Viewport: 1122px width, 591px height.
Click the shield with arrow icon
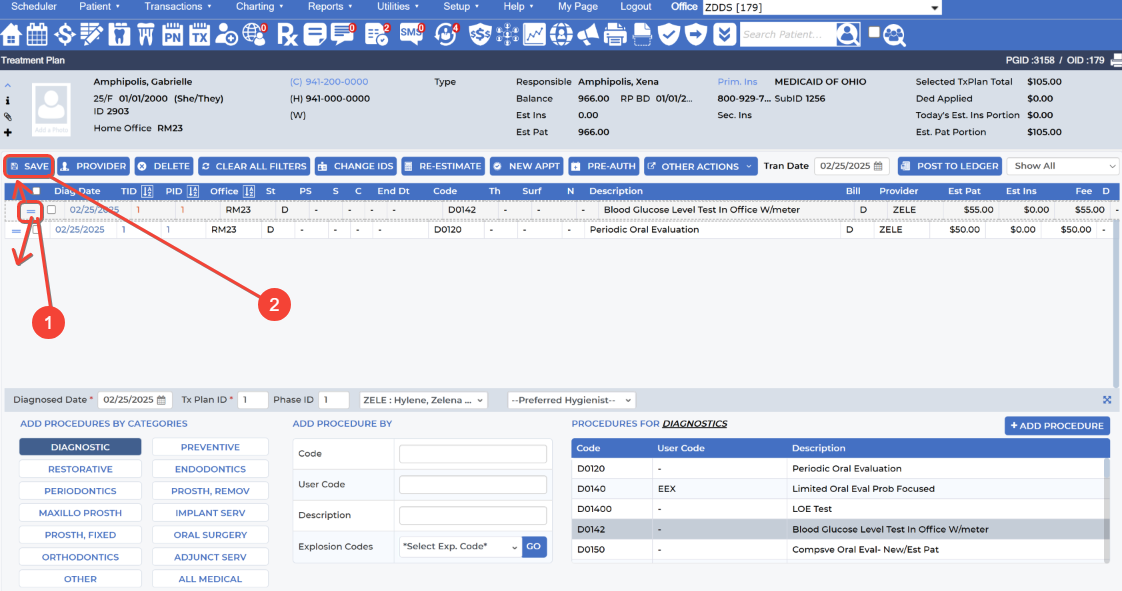click(x=696, y=34)
